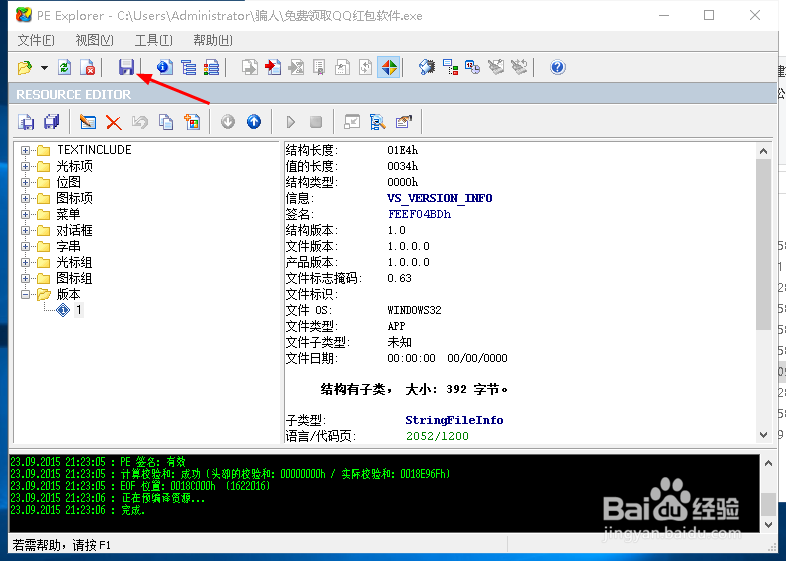
Task: Minimize the PE Explorer window
Action: coord(664,16)
